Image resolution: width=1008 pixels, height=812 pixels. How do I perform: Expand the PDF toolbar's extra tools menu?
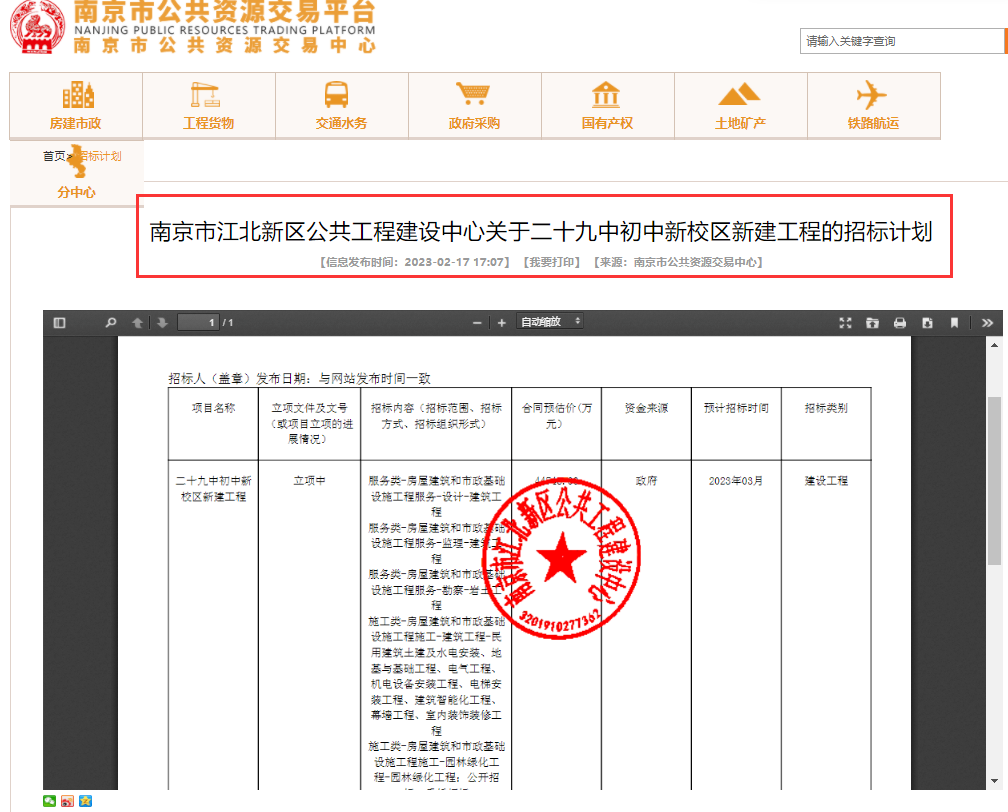point(987,323)
